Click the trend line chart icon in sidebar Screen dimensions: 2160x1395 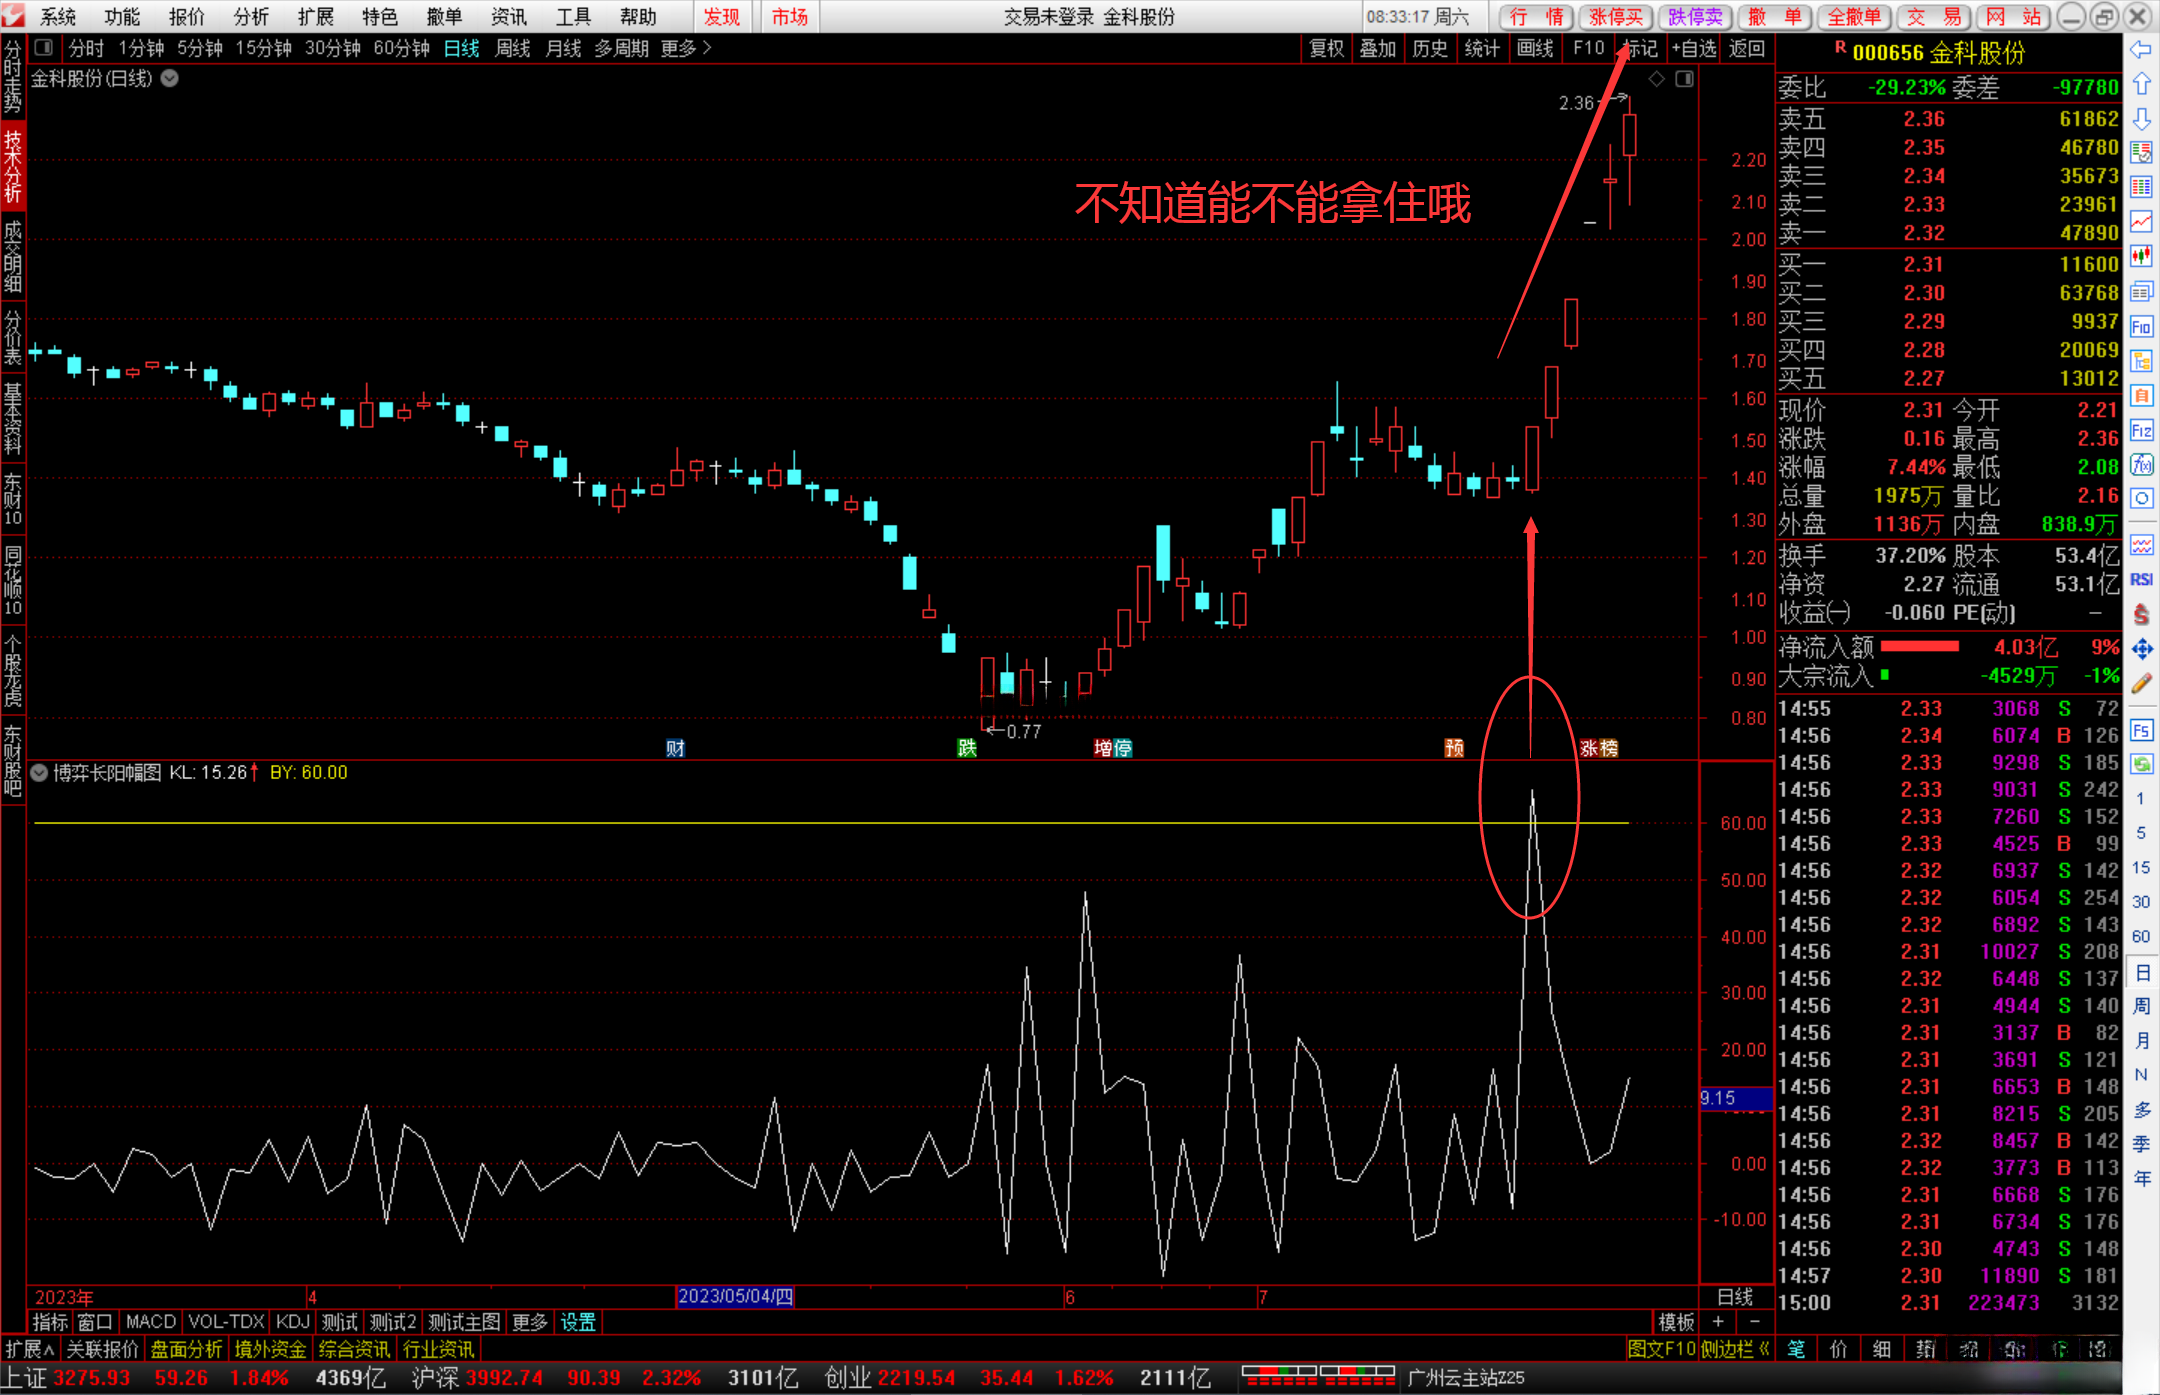click(2141, 221)
